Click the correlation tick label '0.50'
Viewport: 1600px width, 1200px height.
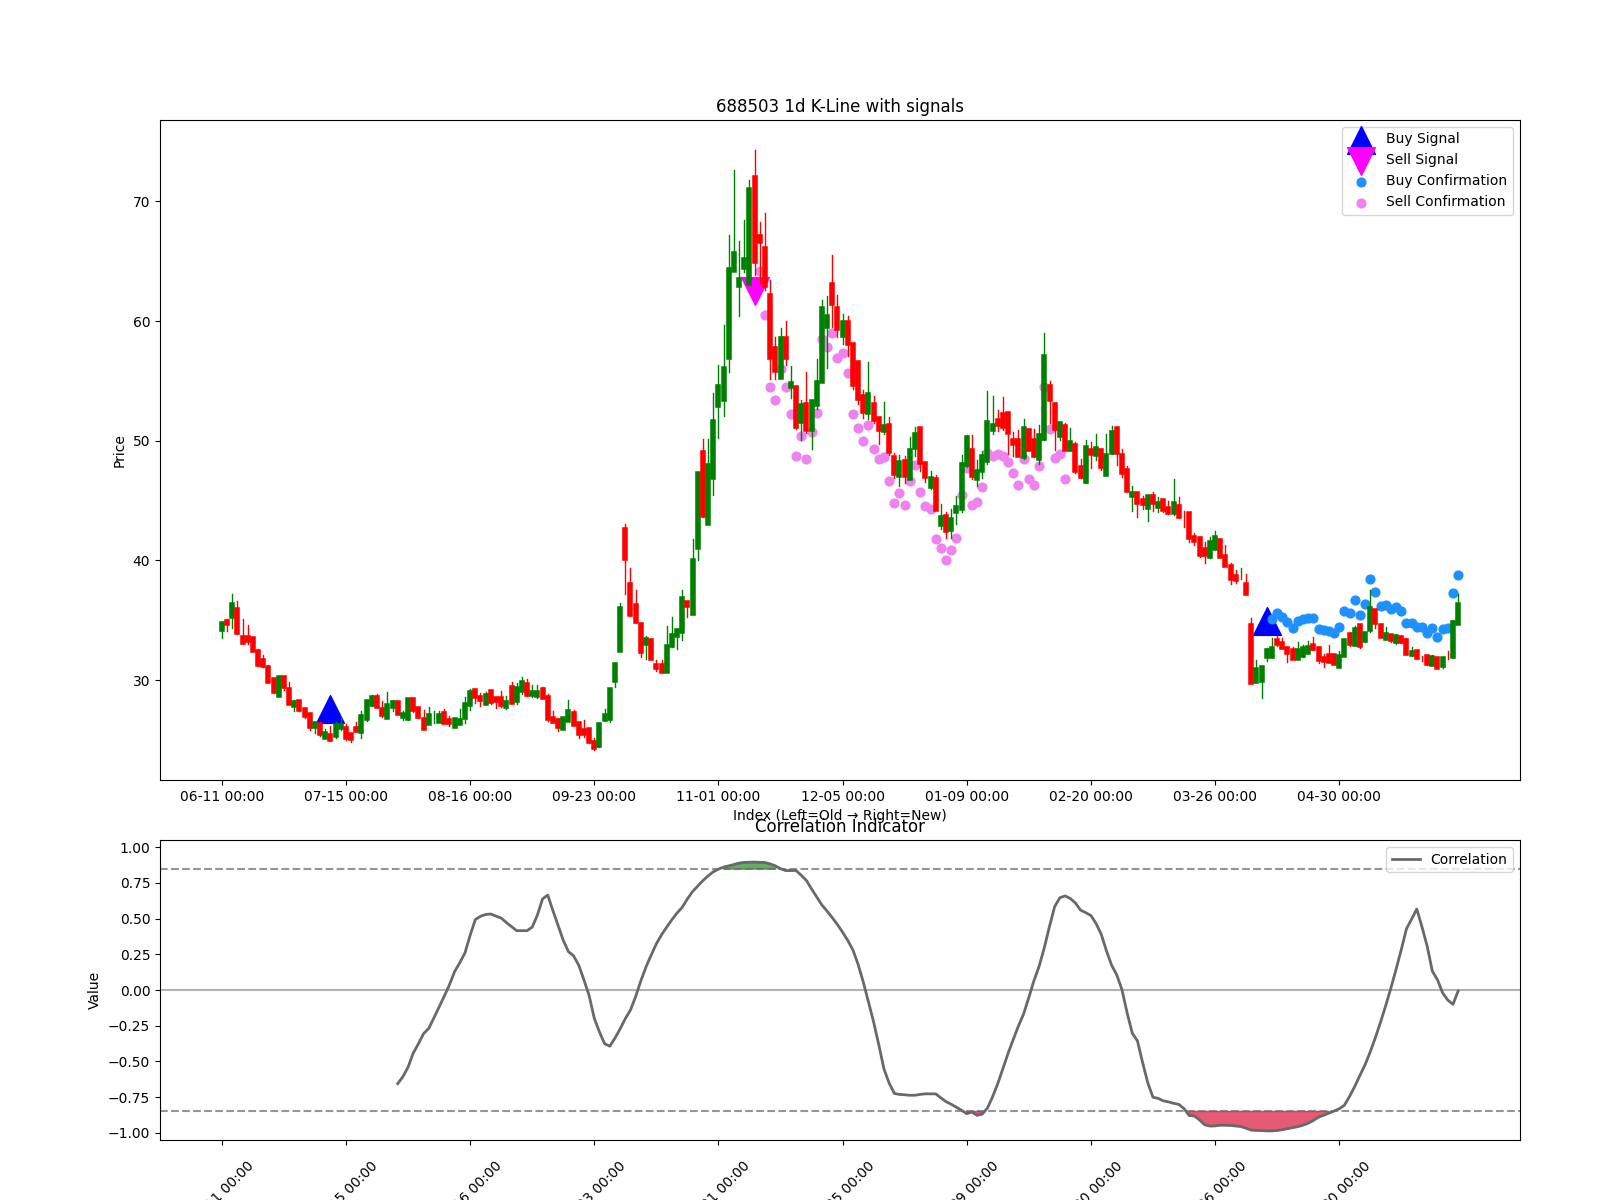(x=135, y=919)
